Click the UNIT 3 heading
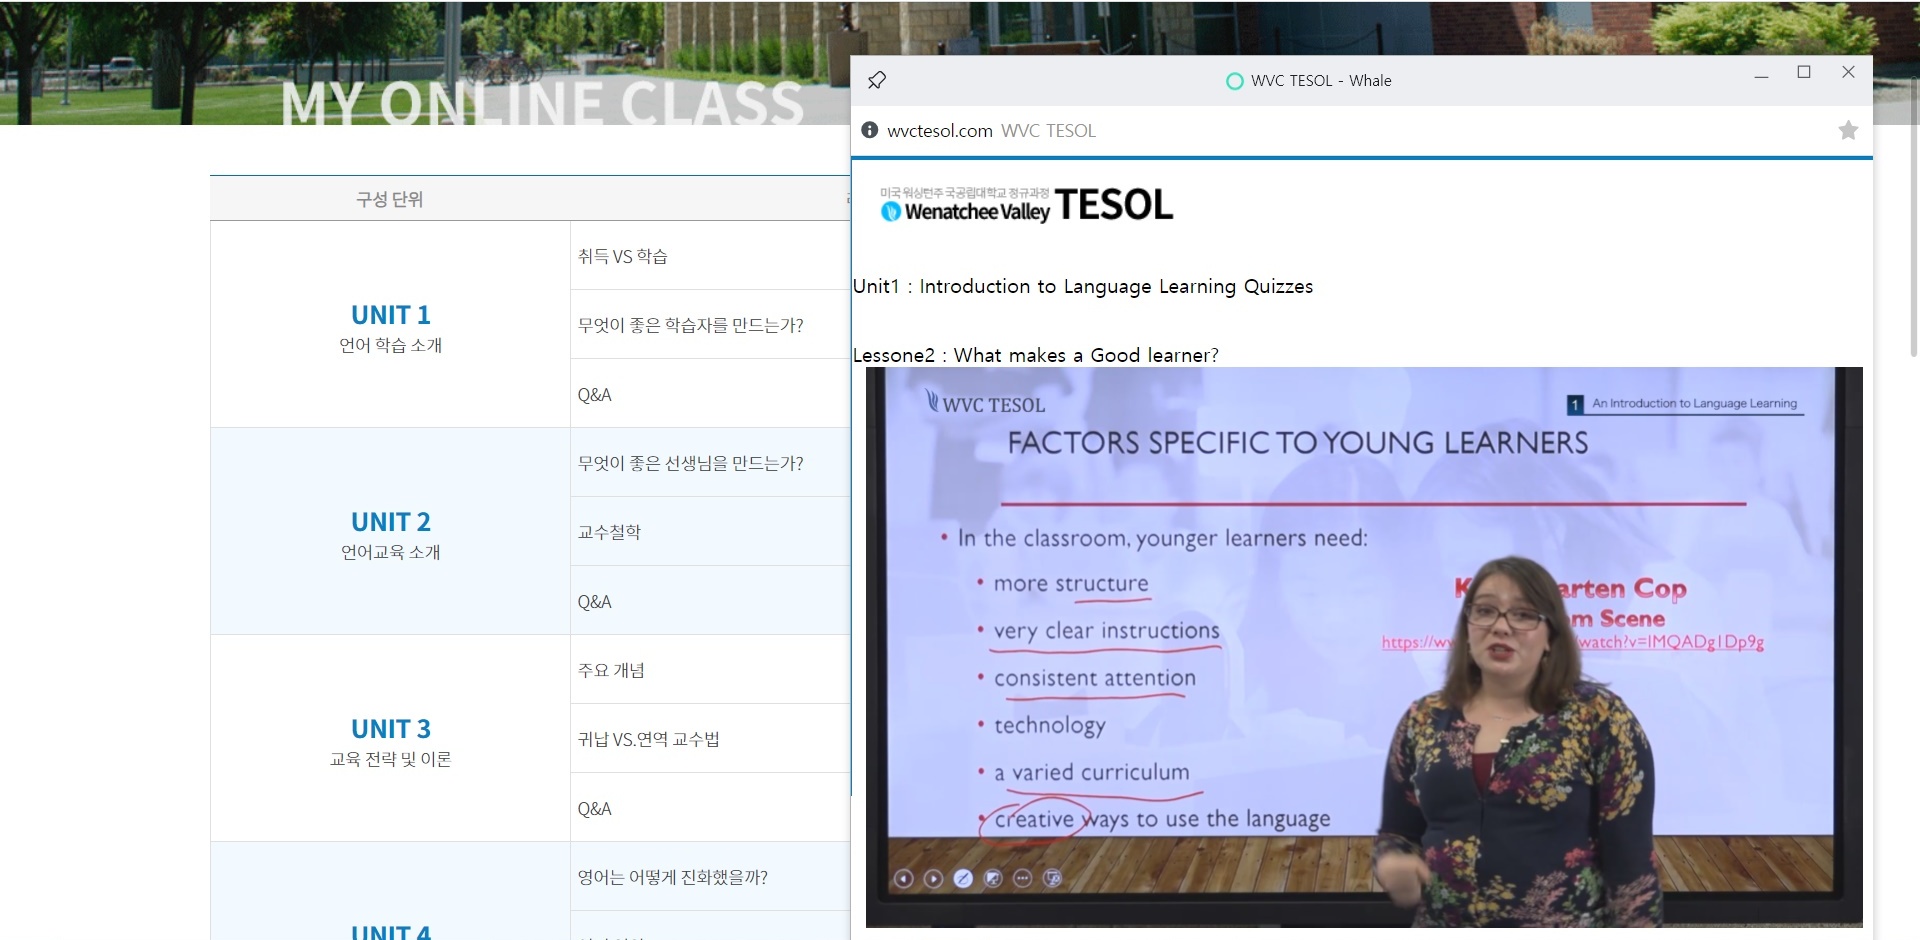This screenshot has width=1920, height=940. pos(390,729)
